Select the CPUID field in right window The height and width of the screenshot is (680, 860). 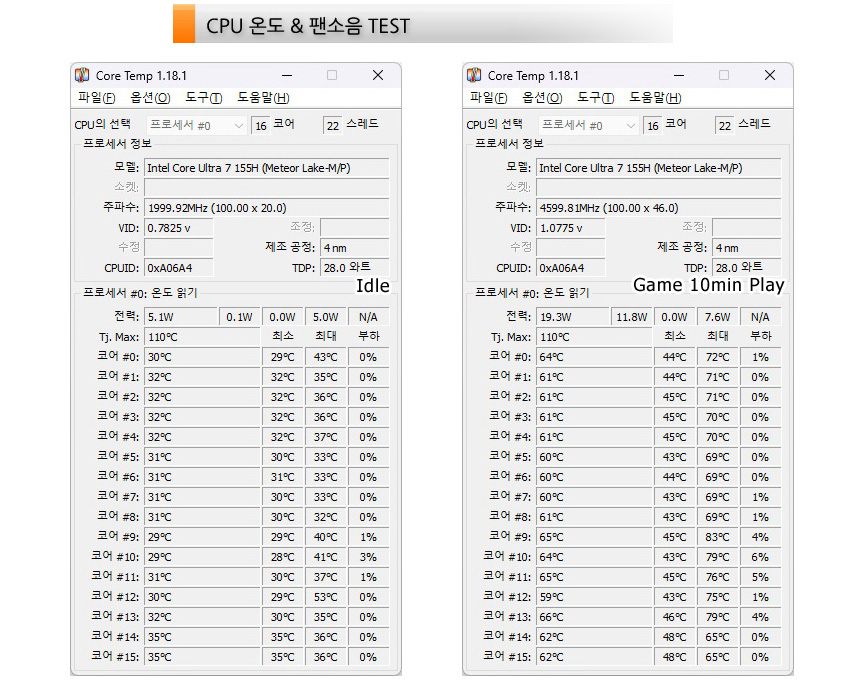(570, 268)
